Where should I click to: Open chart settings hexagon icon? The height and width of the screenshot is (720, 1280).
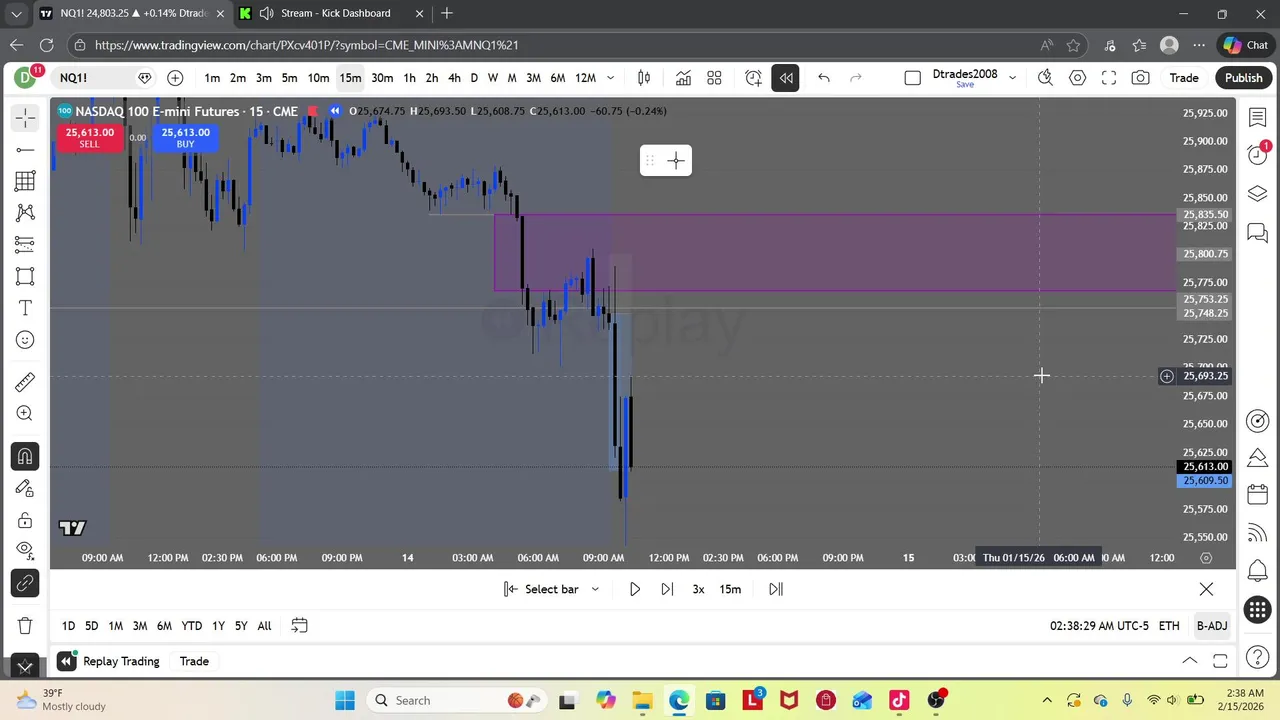1077,78
